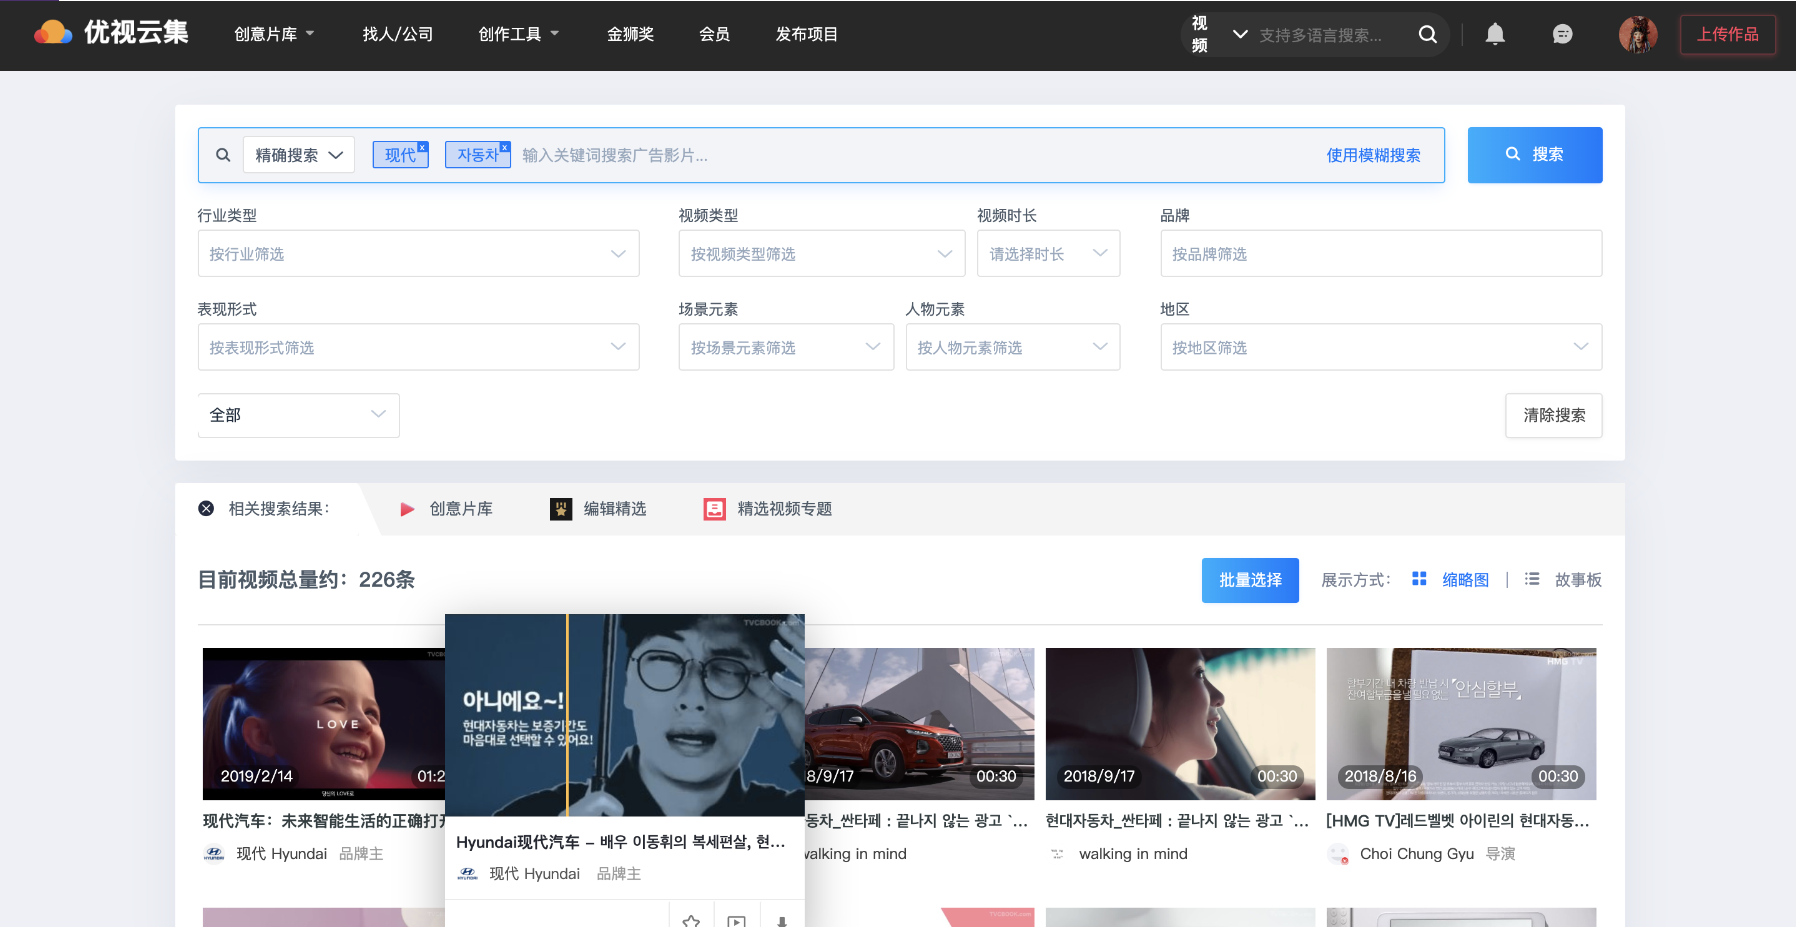Open notifications bell
The image size is (1796, 927).
tap(1495, 34)
